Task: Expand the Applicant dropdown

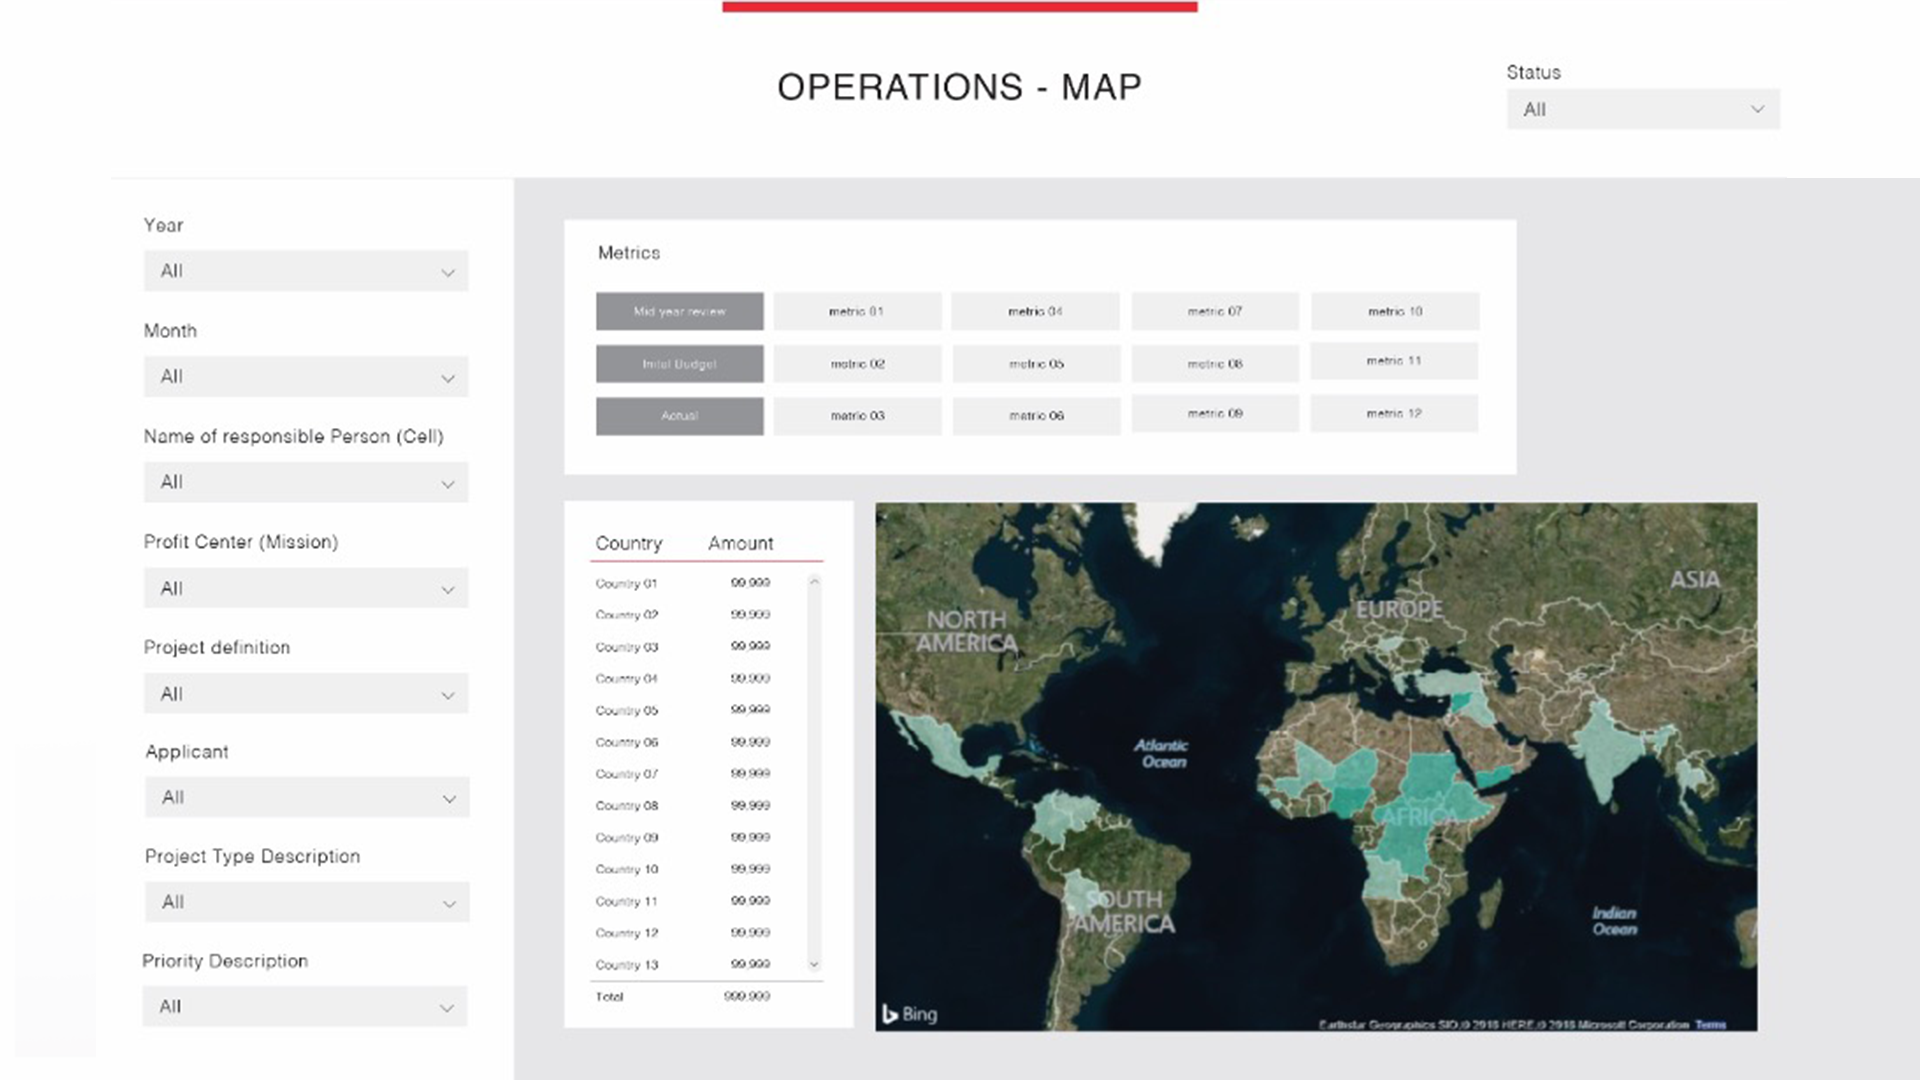Action: 307,797
